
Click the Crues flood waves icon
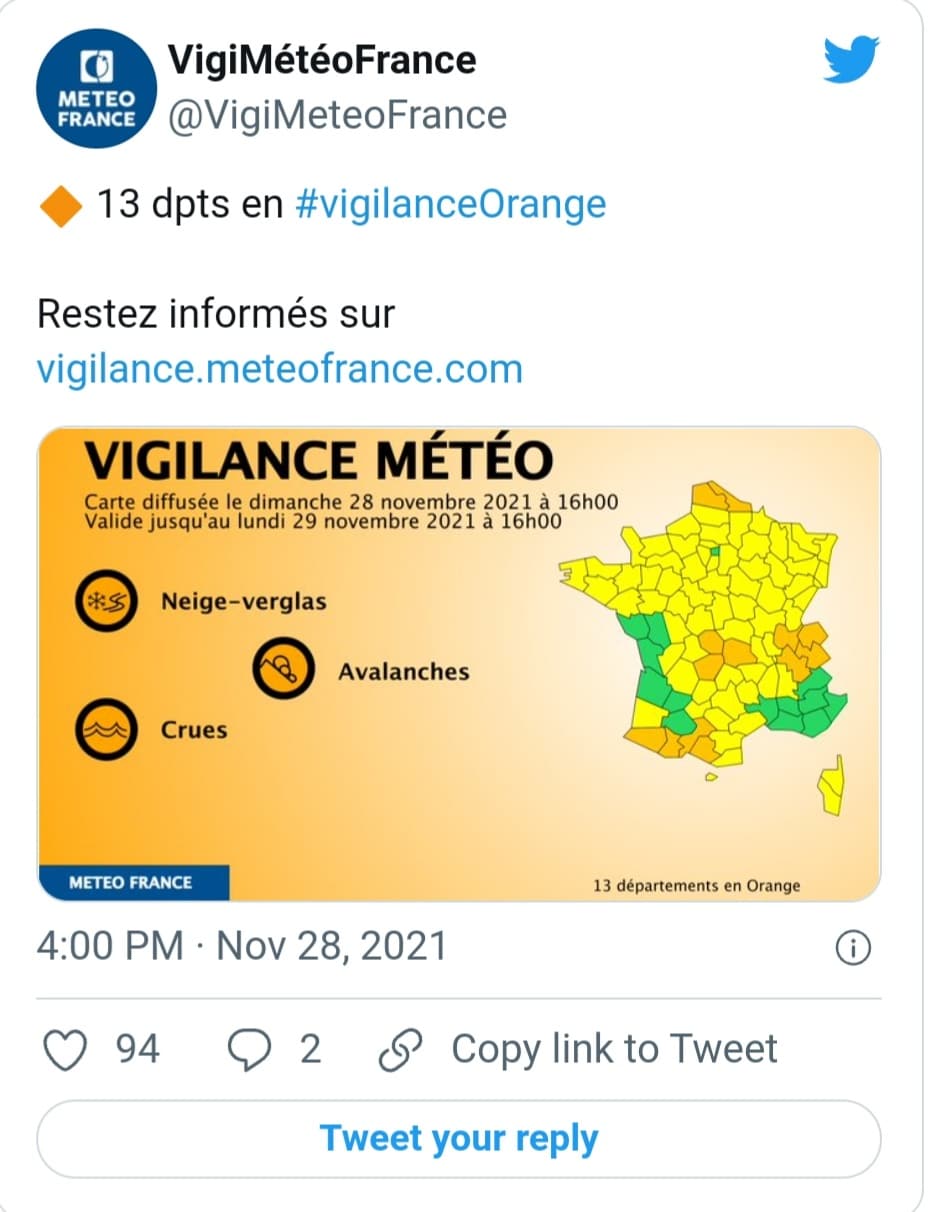pos(106,731)
